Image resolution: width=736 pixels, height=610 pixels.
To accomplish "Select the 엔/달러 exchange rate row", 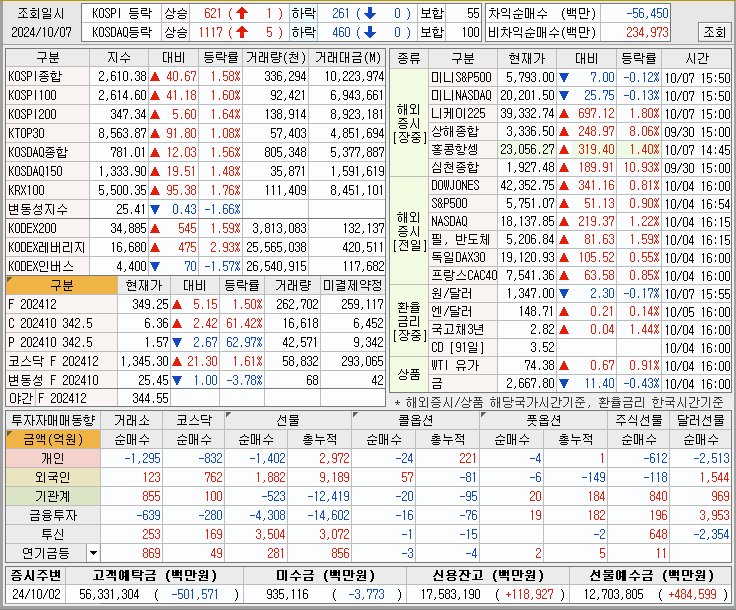I will [580, 312].
